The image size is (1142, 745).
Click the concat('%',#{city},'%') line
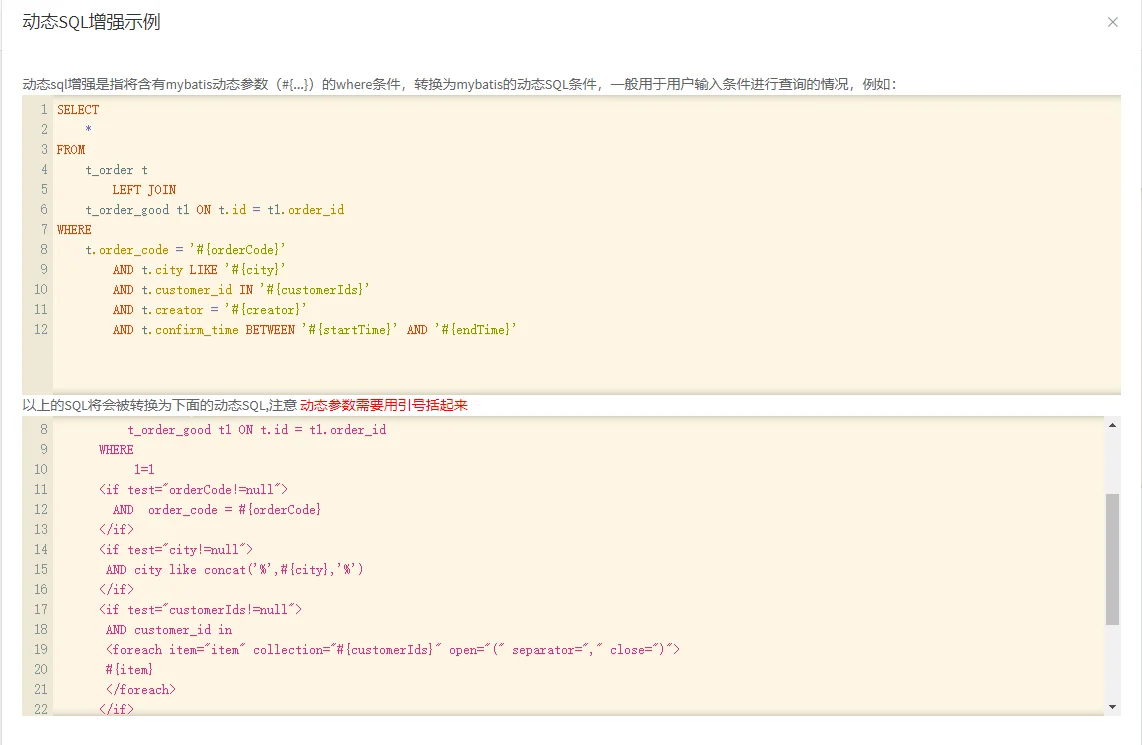coord(235,570)
